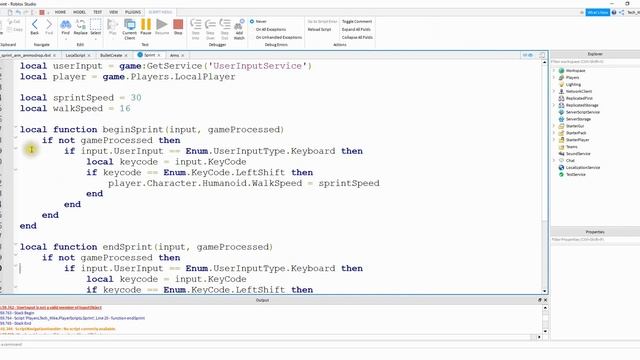Expand the StarterGui tree node
The height and width of the screenshot is (360, 640).
tap(554, 126)
